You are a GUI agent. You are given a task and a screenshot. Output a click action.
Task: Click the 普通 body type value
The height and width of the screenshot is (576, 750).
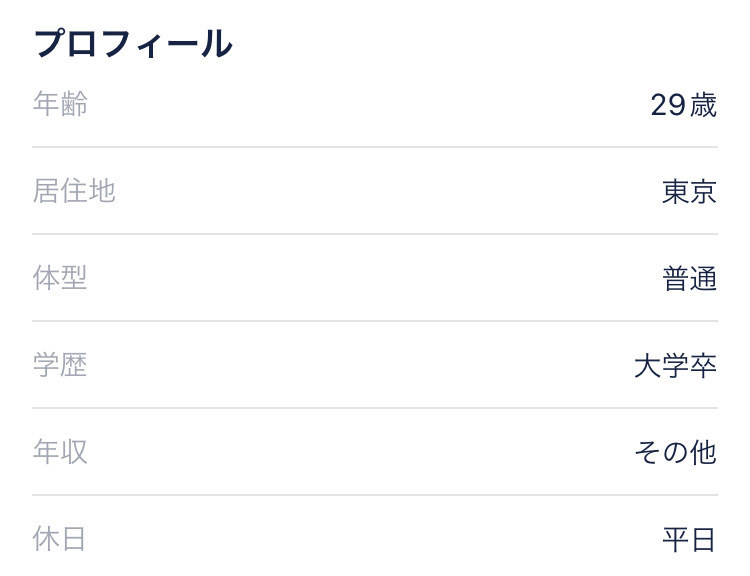[x=689, y=278]
